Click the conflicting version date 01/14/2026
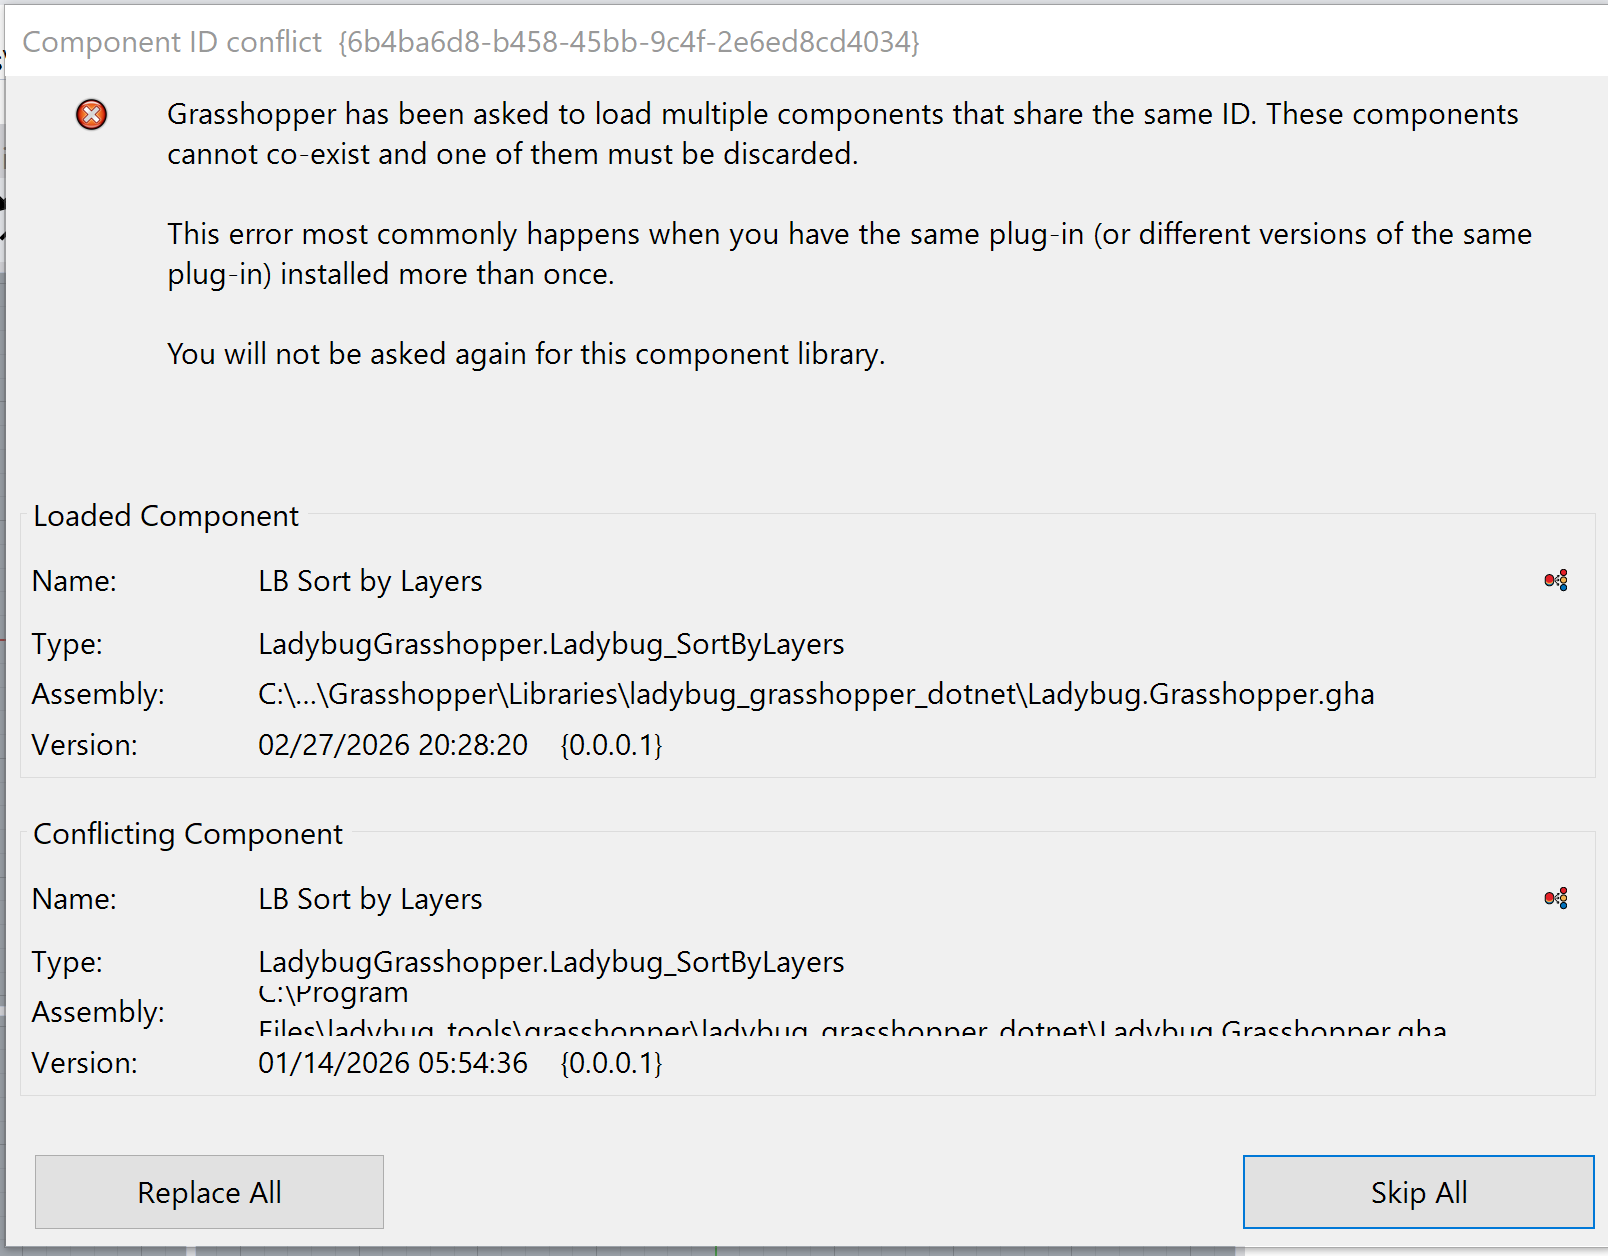 coord(392,1063)
